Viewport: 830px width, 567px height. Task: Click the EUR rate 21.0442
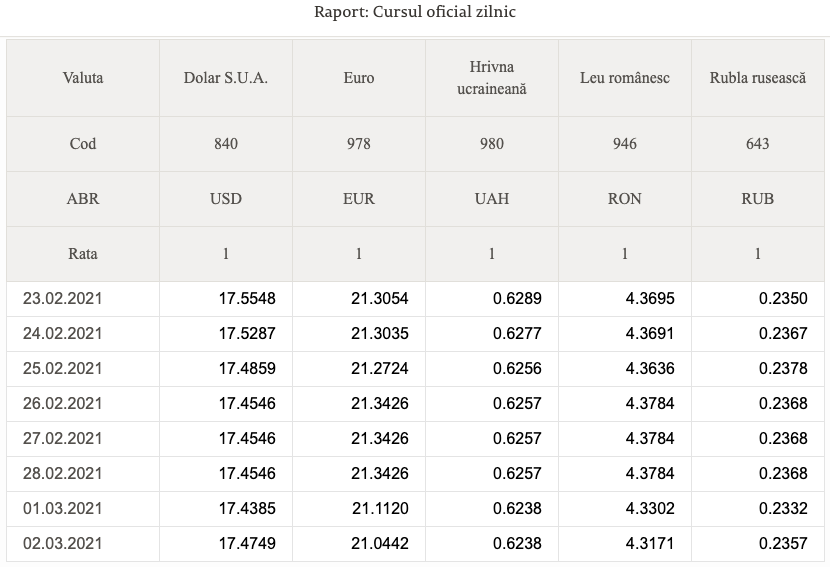(380, 544)
